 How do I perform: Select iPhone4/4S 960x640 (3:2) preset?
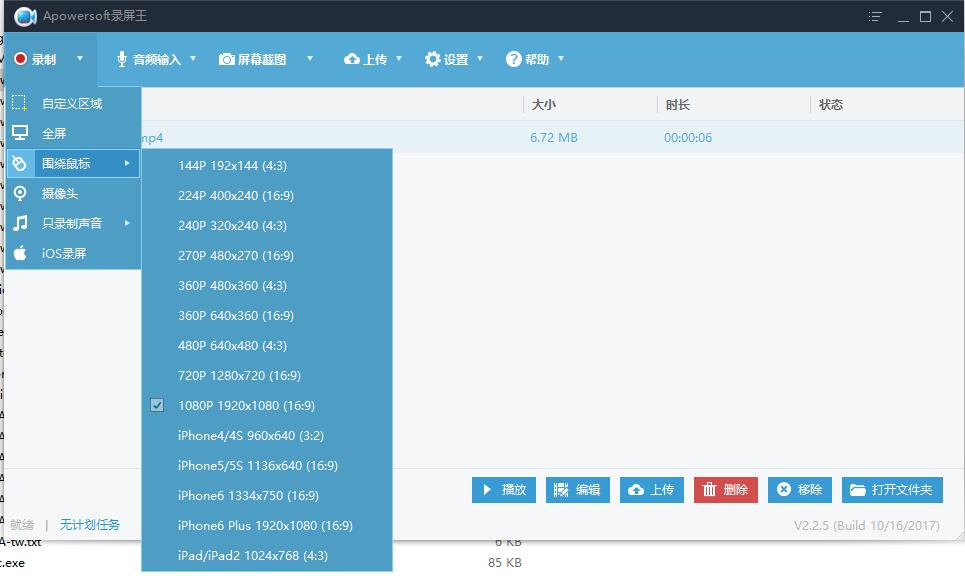[267, 436]
